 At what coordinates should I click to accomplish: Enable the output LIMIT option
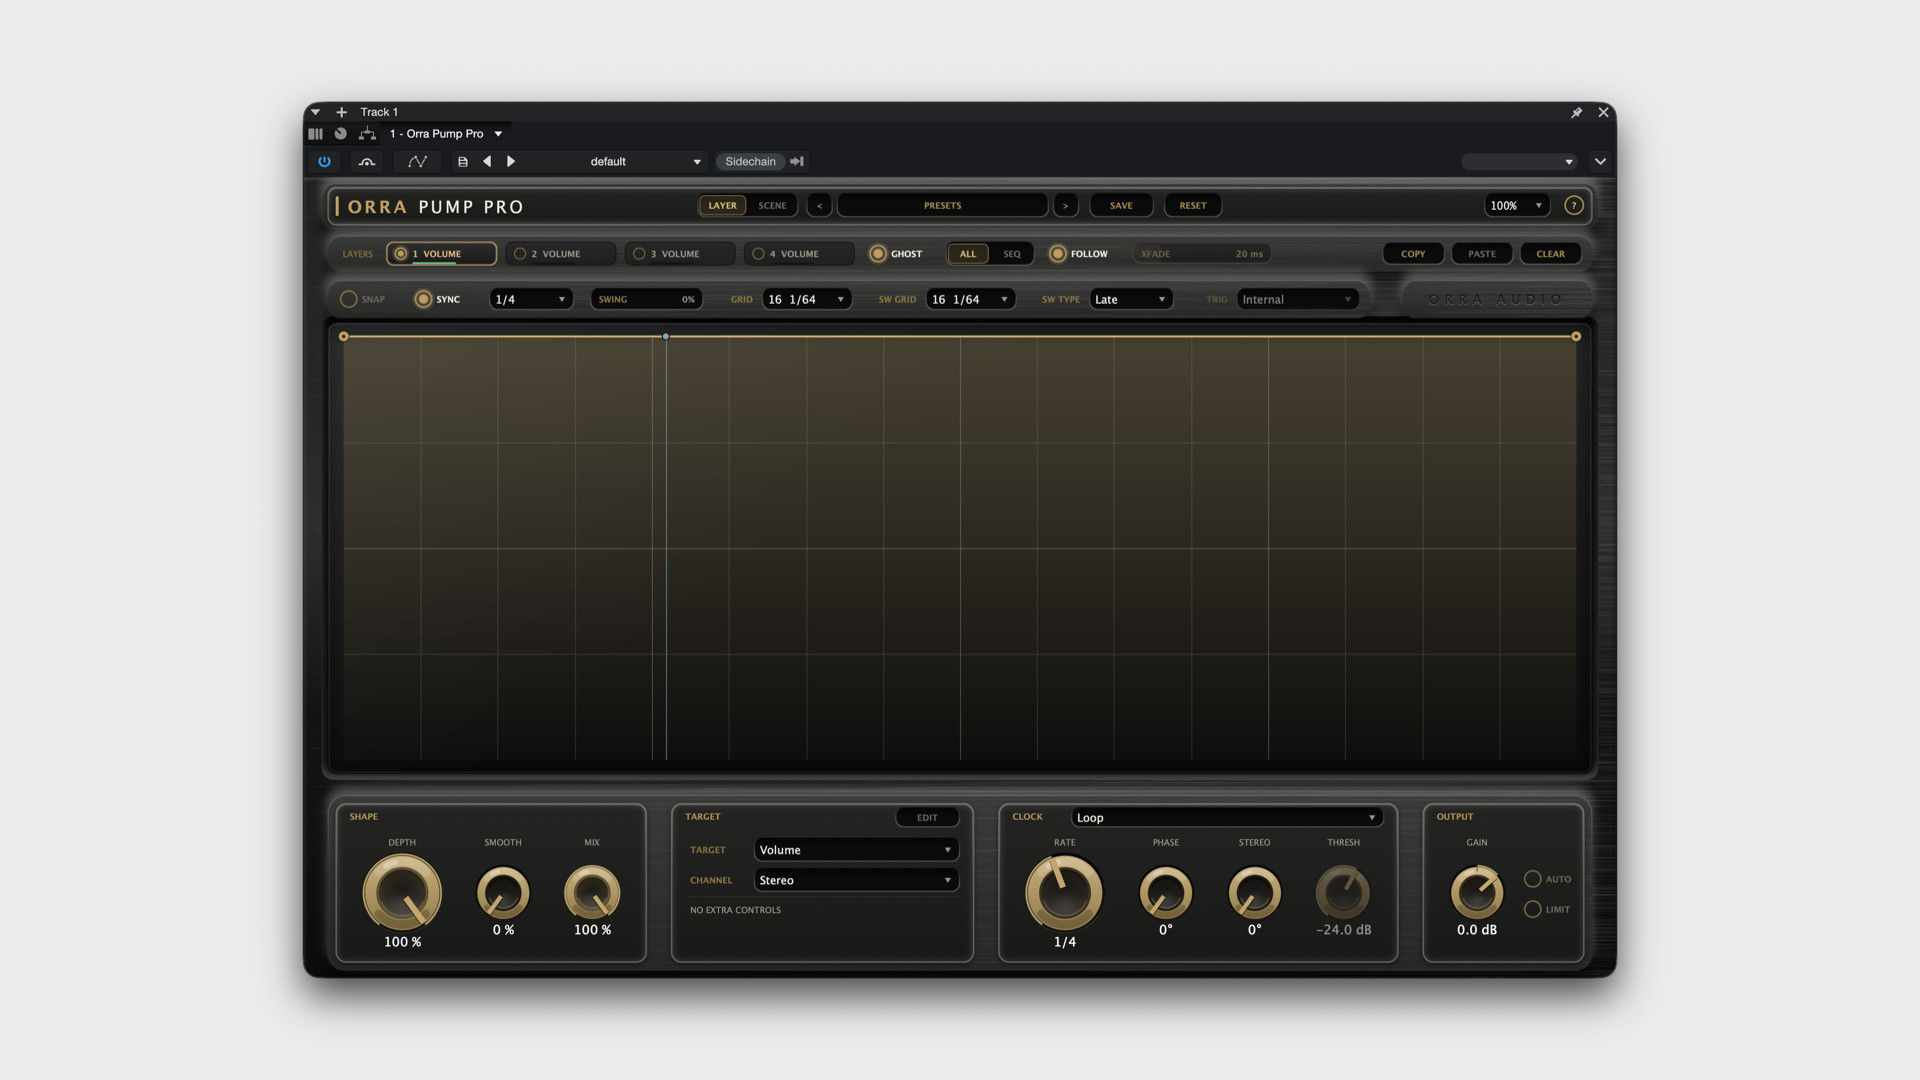[x=1532, y=909]
